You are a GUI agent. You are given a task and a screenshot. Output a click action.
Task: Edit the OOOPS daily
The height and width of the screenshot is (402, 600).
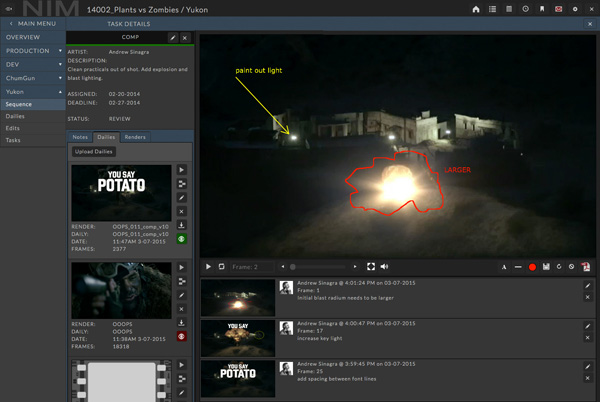182,295
